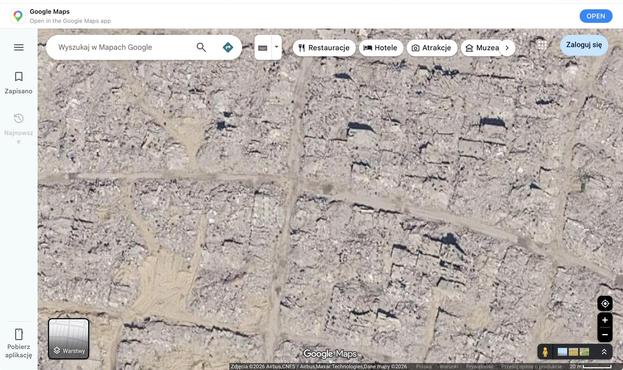
Task: Show more category chips with arrow
Action: [x=507, y=48]
